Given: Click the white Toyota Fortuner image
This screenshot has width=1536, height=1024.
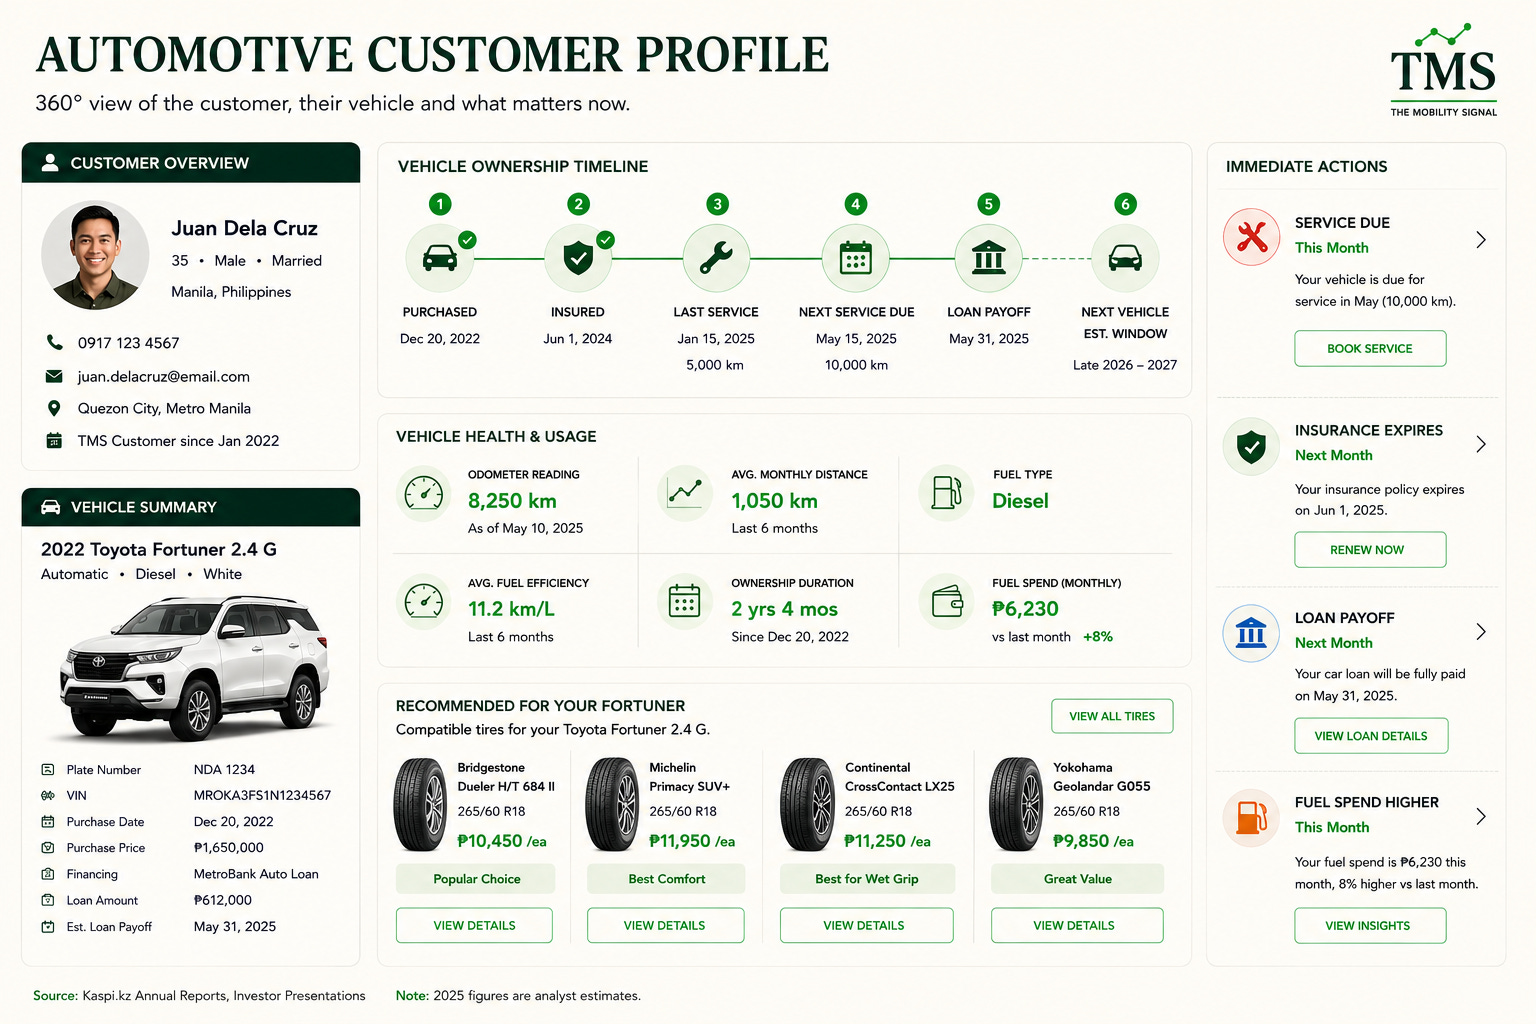Looking at the screenshot, I should (x=196, y=668).
